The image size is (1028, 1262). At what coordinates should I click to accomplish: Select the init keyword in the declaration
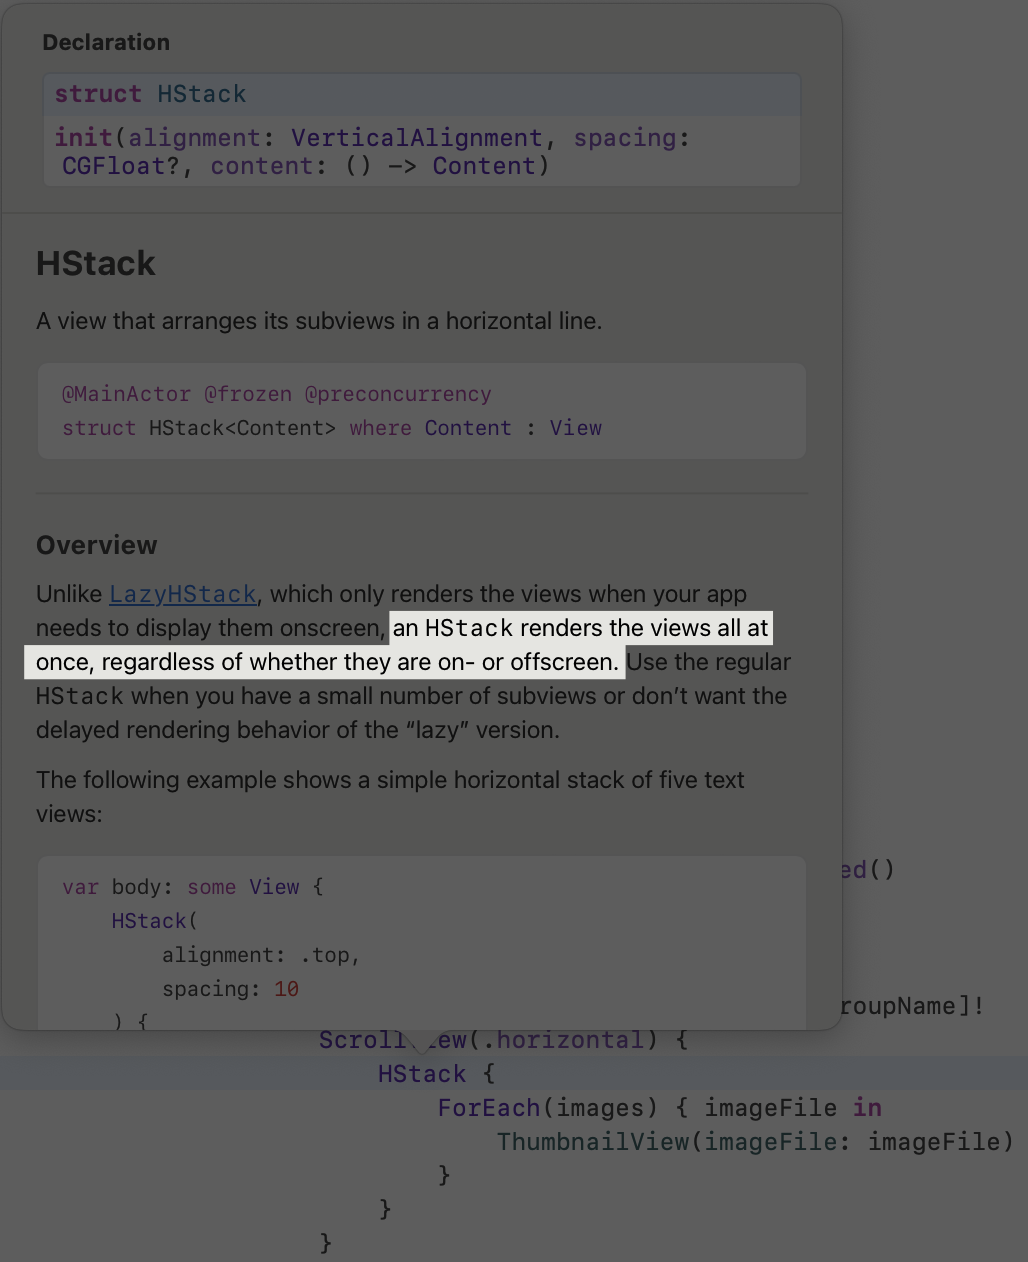click(x=84, y=137)
